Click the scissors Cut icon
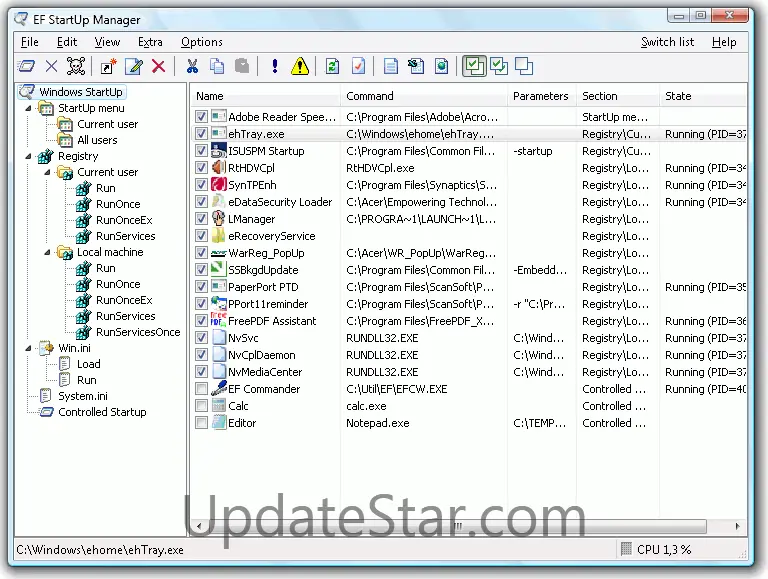The height and width of the screenshot is (579, 768). pyautogui.click(x=192, y=67)
